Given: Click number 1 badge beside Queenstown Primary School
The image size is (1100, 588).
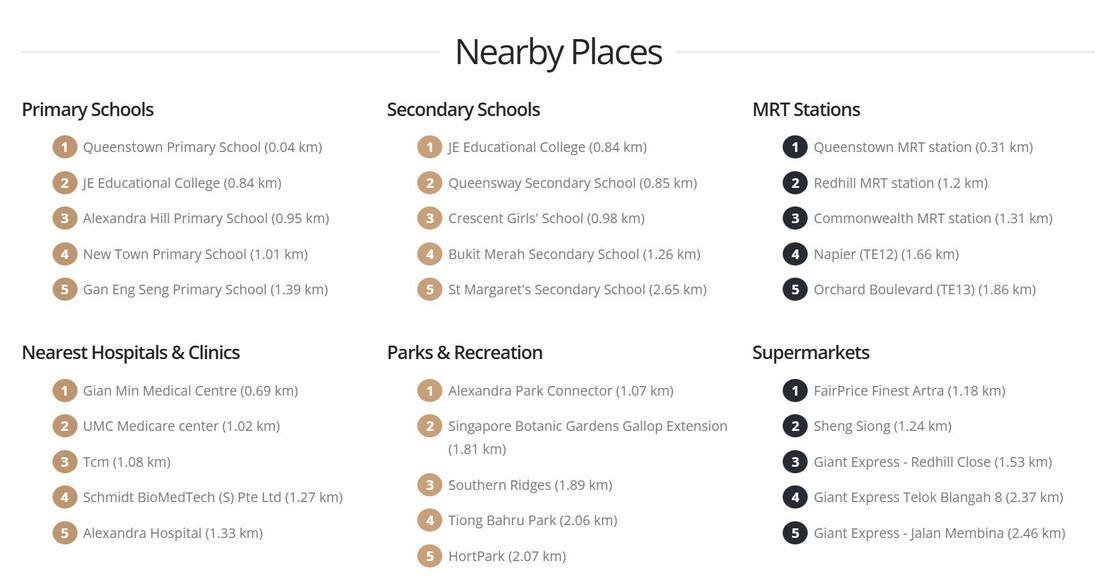Looking at the screenshot, I should pyautogui.click(x=65, y=147).
